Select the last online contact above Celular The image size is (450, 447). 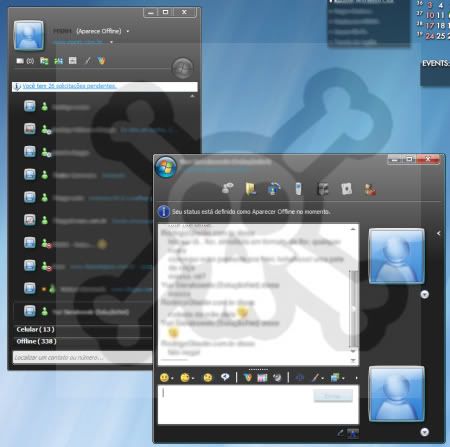(x=83, y=312)
